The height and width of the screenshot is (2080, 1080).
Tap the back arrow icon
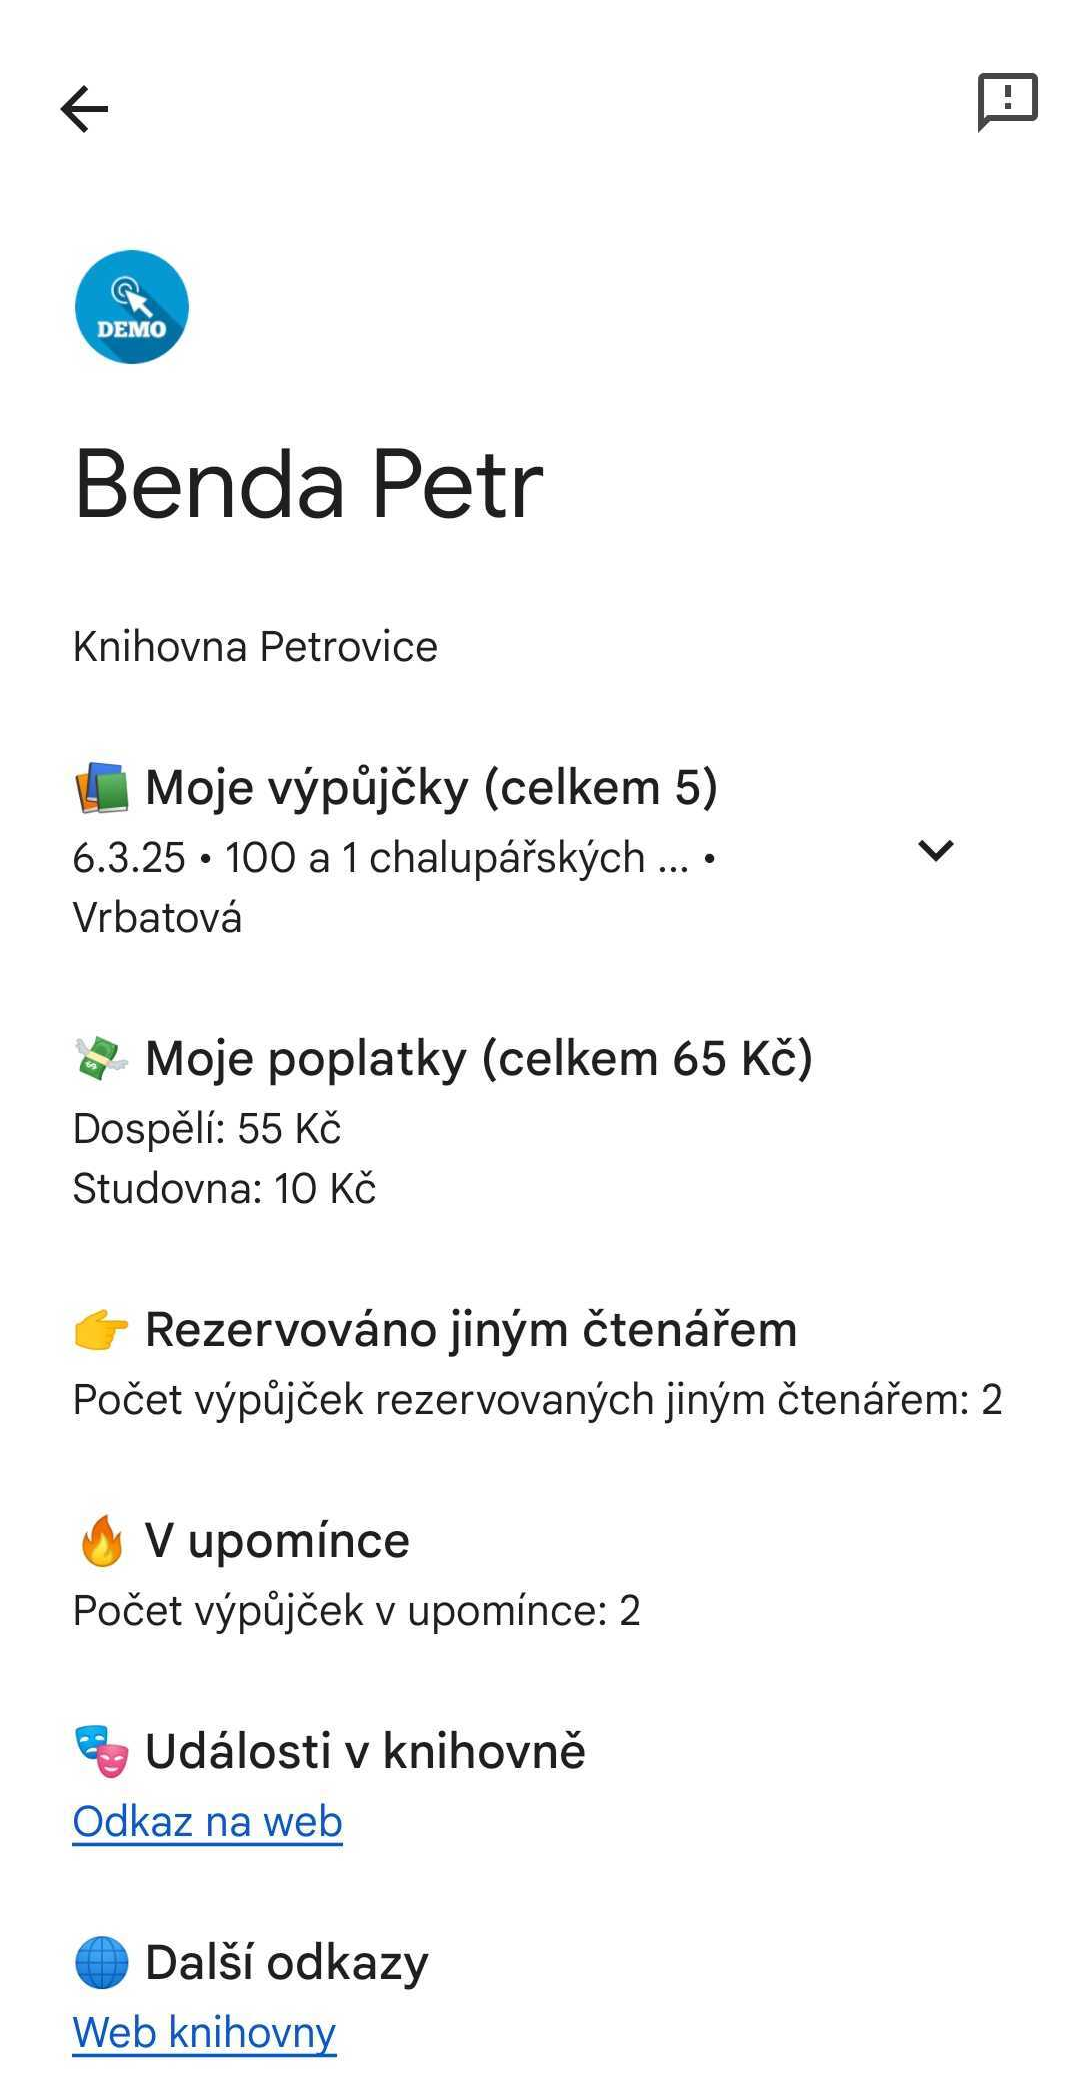pyautogui.click(x=84, y=109)
